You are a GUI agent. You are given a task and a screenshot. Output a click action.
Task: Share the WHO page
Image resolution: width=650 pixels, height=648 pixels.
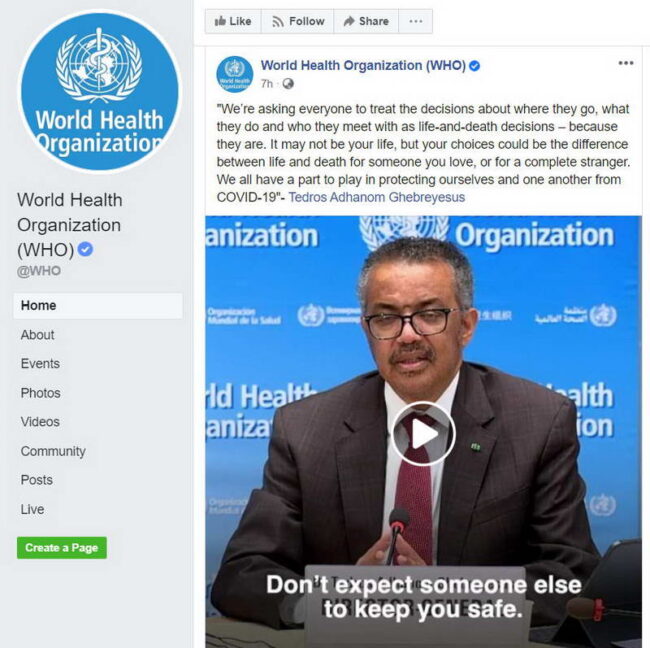(x=366, y=21)
